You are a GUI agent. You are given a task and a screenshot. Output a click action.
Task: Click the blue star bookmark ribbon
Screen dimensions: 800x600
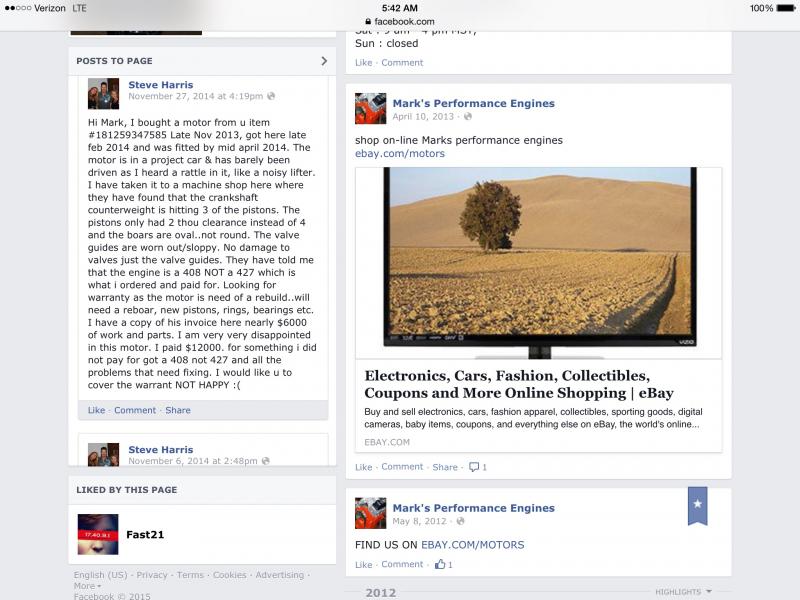(697, 506)
